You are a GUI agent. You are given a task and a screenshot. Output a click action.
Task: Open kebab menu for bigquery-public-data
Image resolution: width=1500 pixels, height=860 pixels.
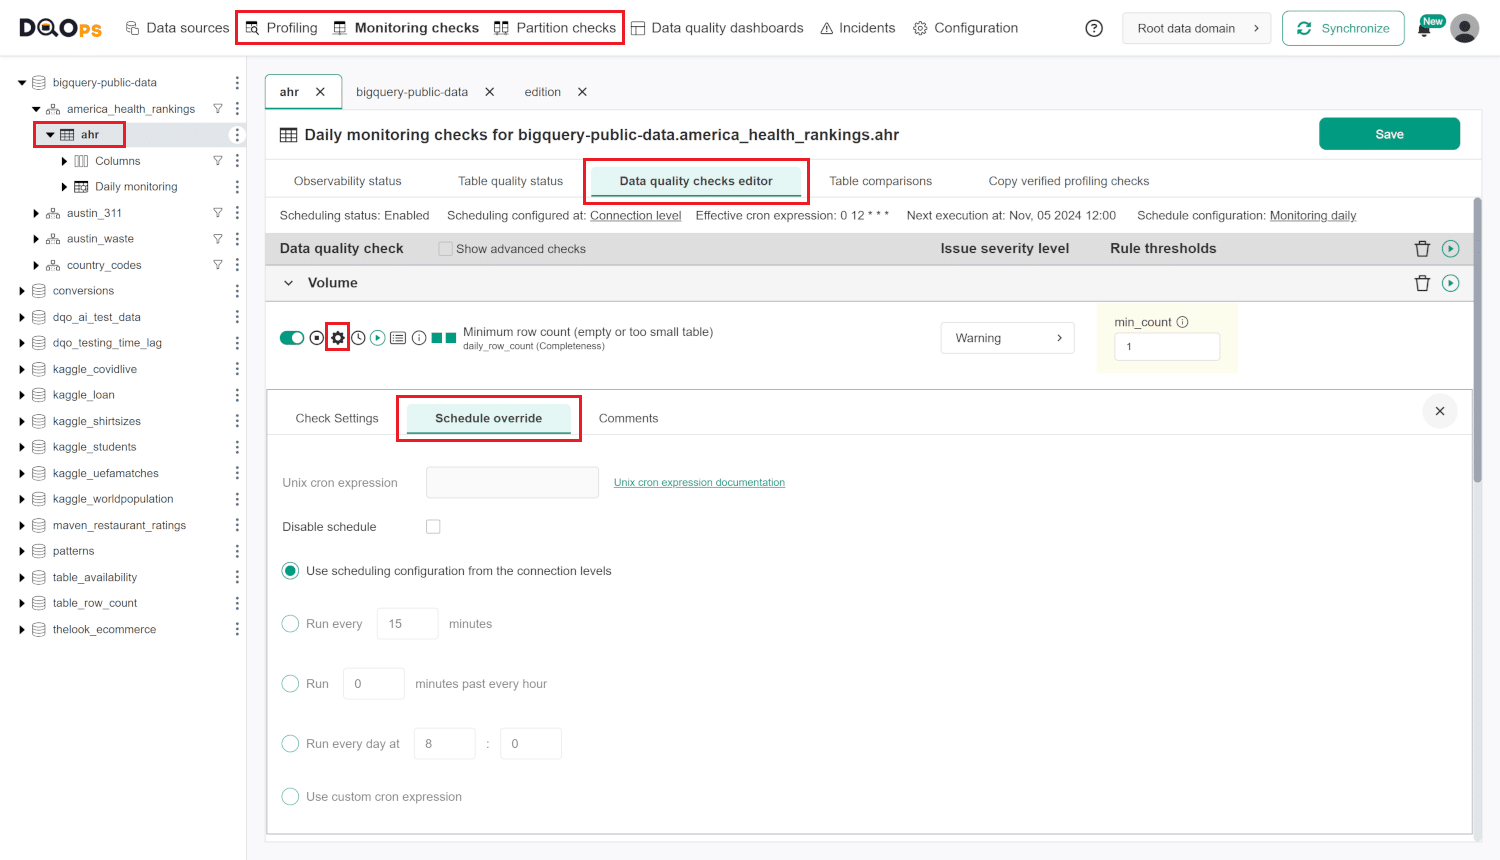click(x=237, y=83)
